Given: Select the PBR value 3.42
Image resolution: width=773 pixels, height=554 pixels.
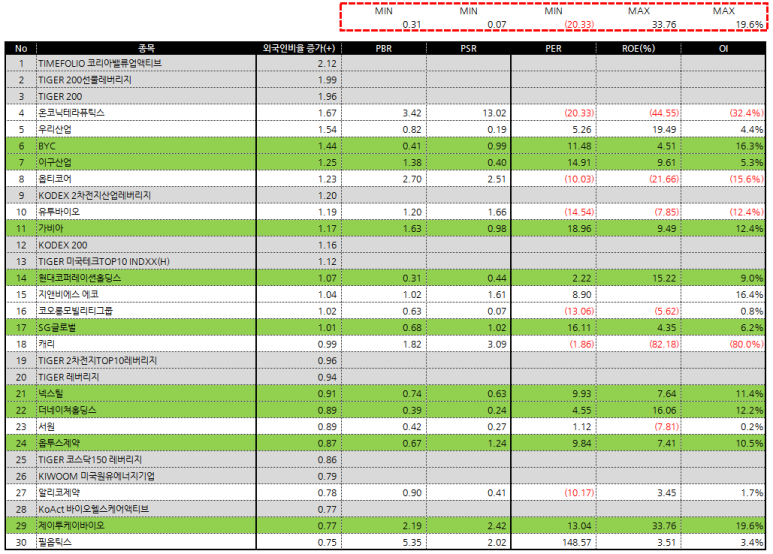Looking at the screenshot, I should coord(412,113).
